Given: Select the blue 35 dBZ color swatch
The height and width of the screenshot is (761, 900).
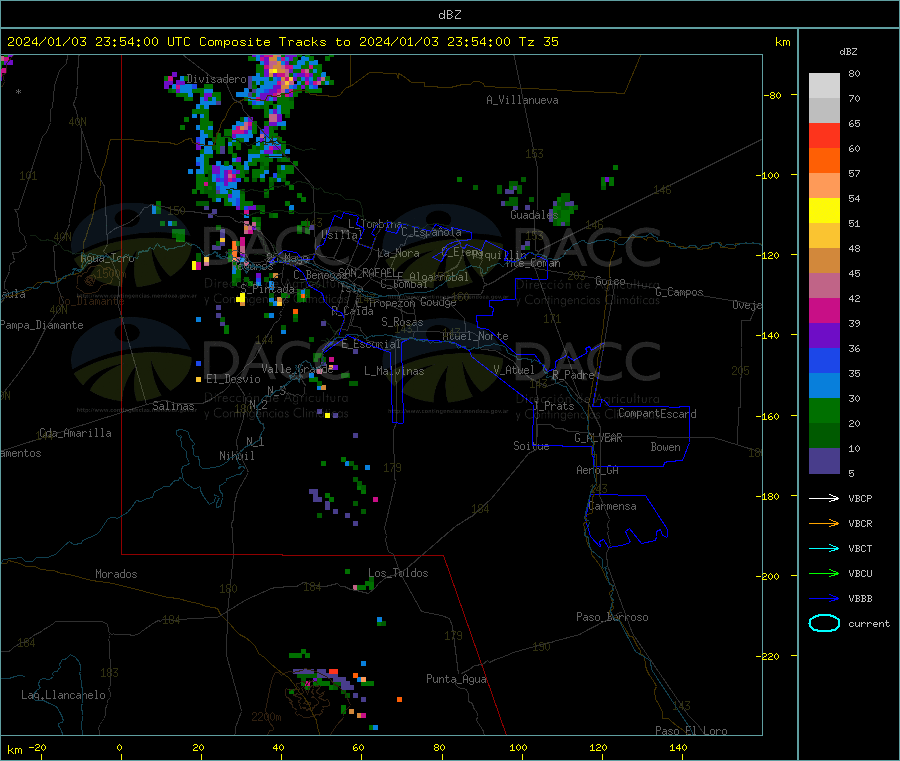Looking at the screenshot, I should pyautogui.click(x=824, y=360).
